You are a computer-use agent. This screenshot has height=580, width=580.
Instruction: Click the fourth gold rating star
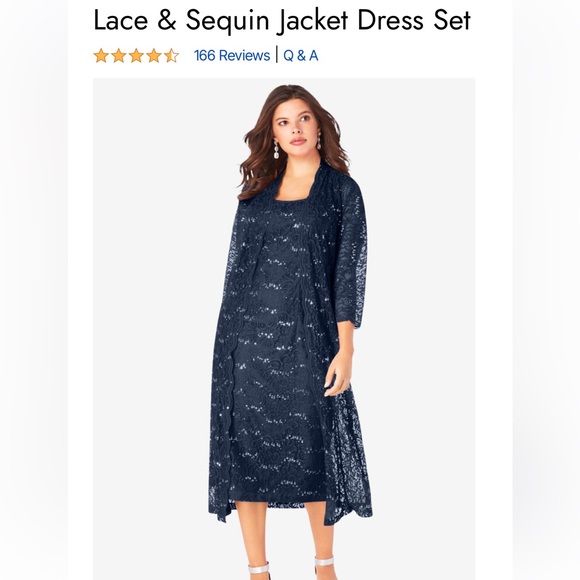154,56
